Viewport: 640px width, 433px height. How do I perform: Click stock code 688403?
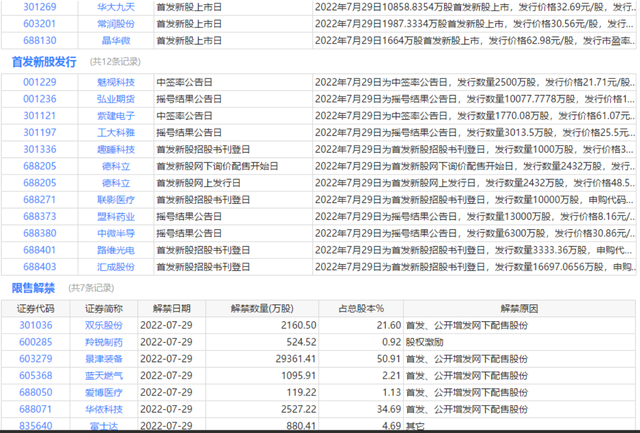tap(40, 266)
